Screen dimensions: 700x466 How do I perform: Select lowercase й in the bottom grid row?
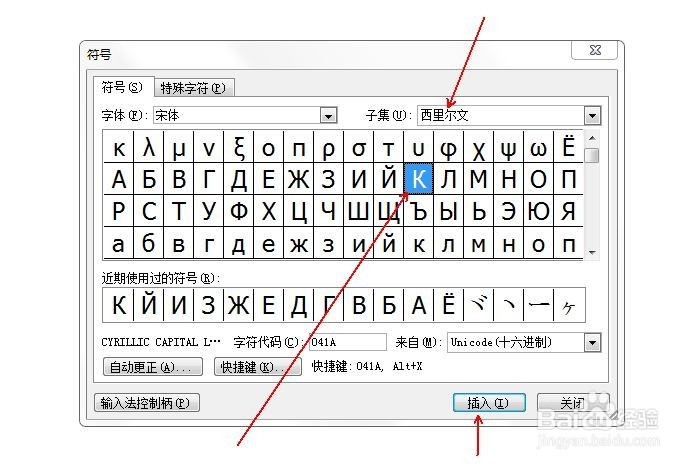tap(388, 243)
